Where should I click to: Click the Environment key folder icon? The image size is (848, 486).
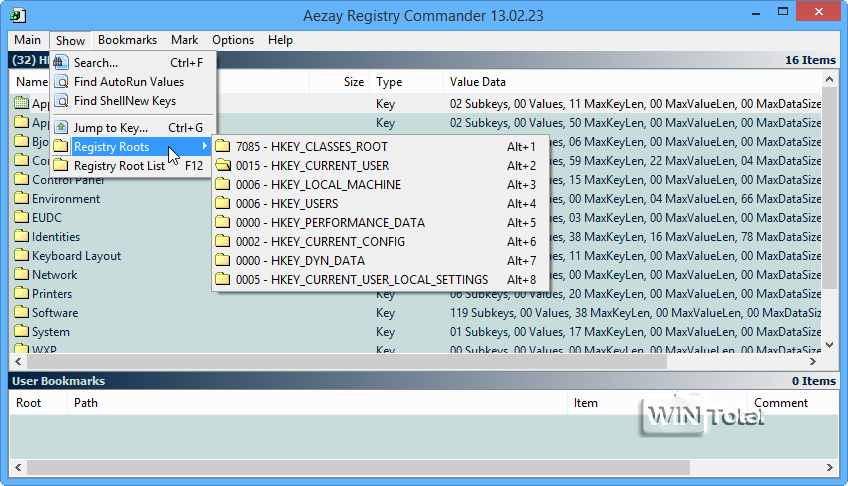click(x=22, y=198)
